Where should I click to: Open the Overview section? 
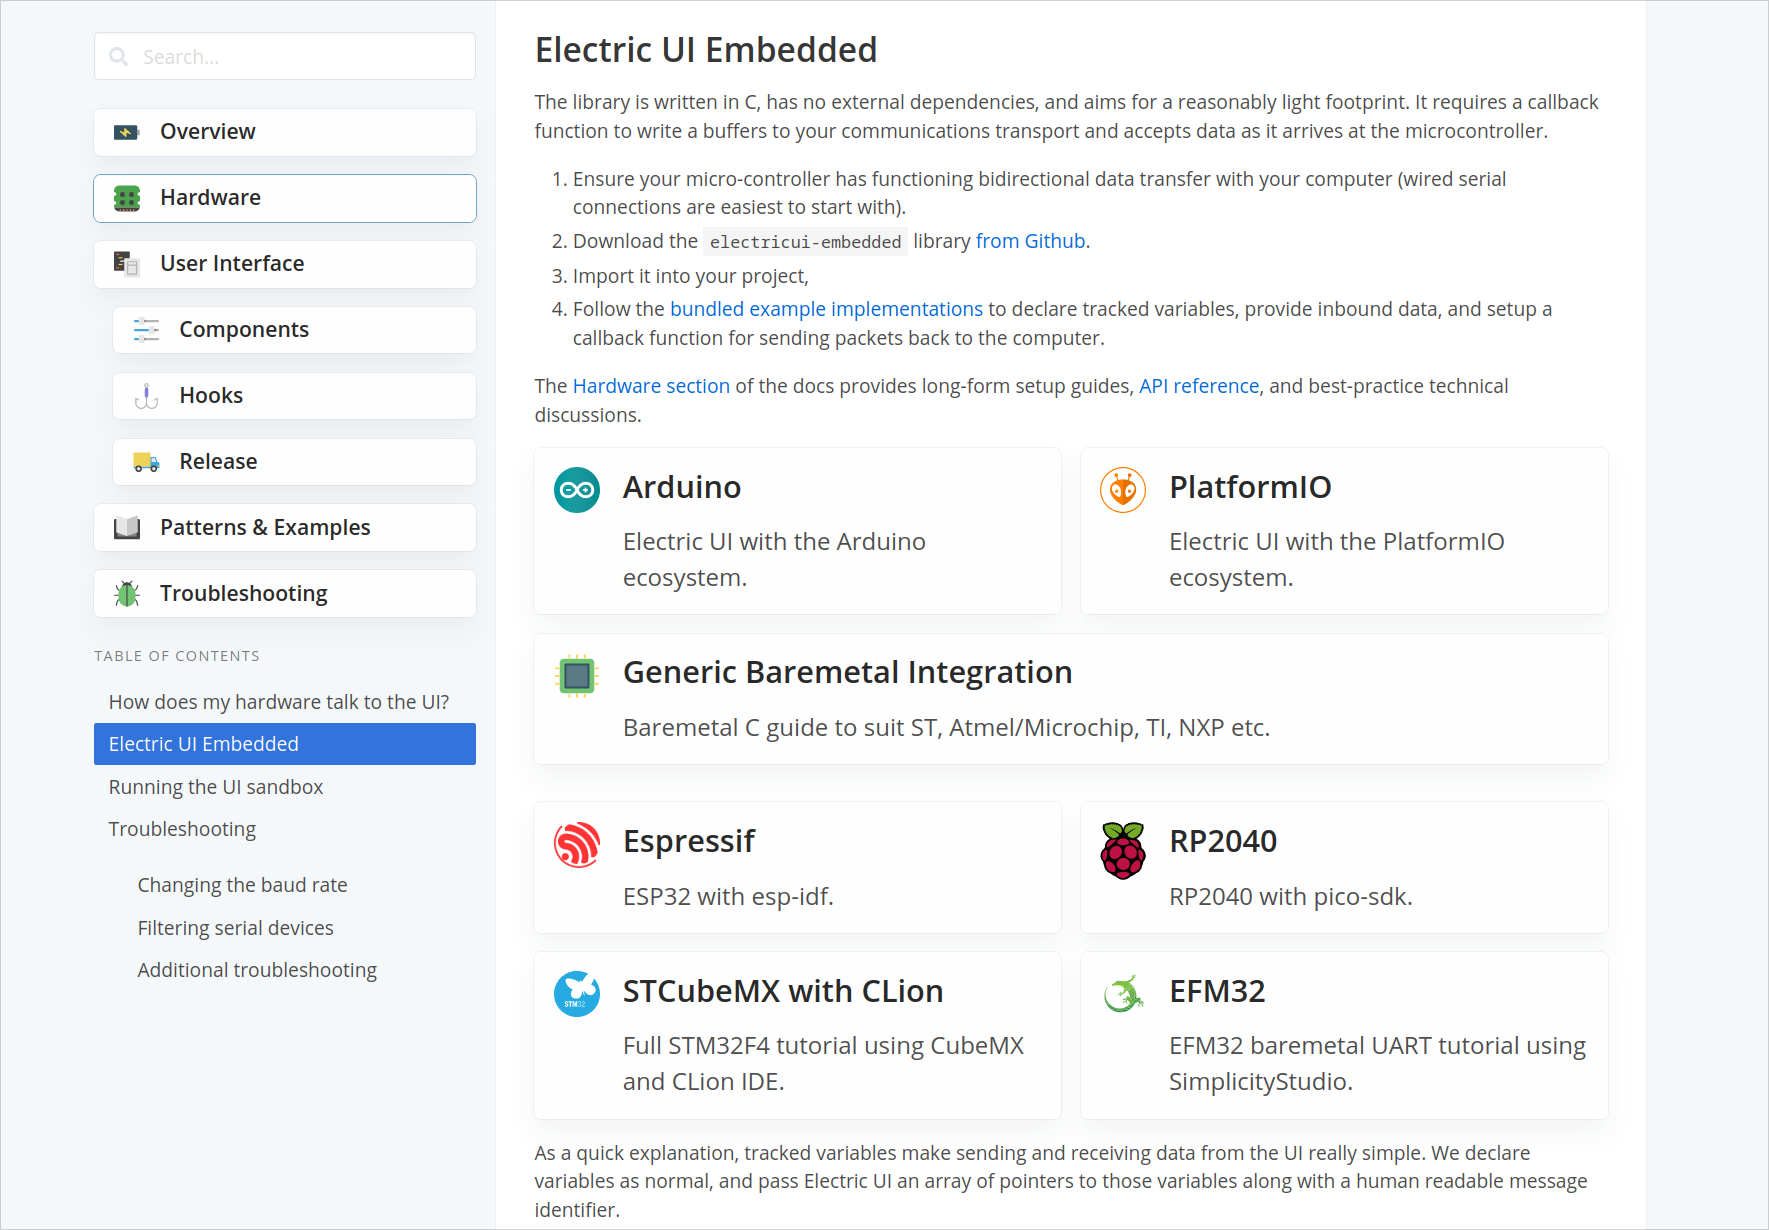pos(285,132)
